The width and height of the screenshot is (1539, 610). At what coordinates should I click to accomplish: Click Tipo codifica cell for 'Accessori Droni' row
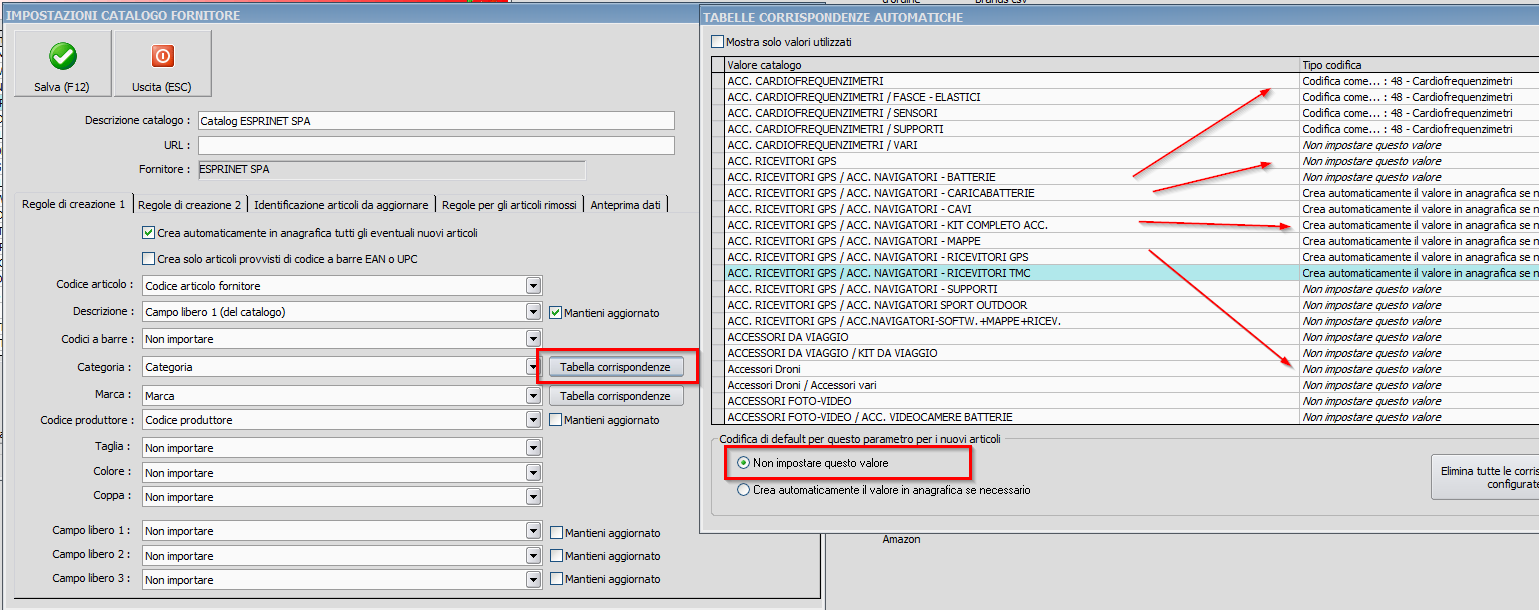pyautogui.click(x=1419, y=369)
